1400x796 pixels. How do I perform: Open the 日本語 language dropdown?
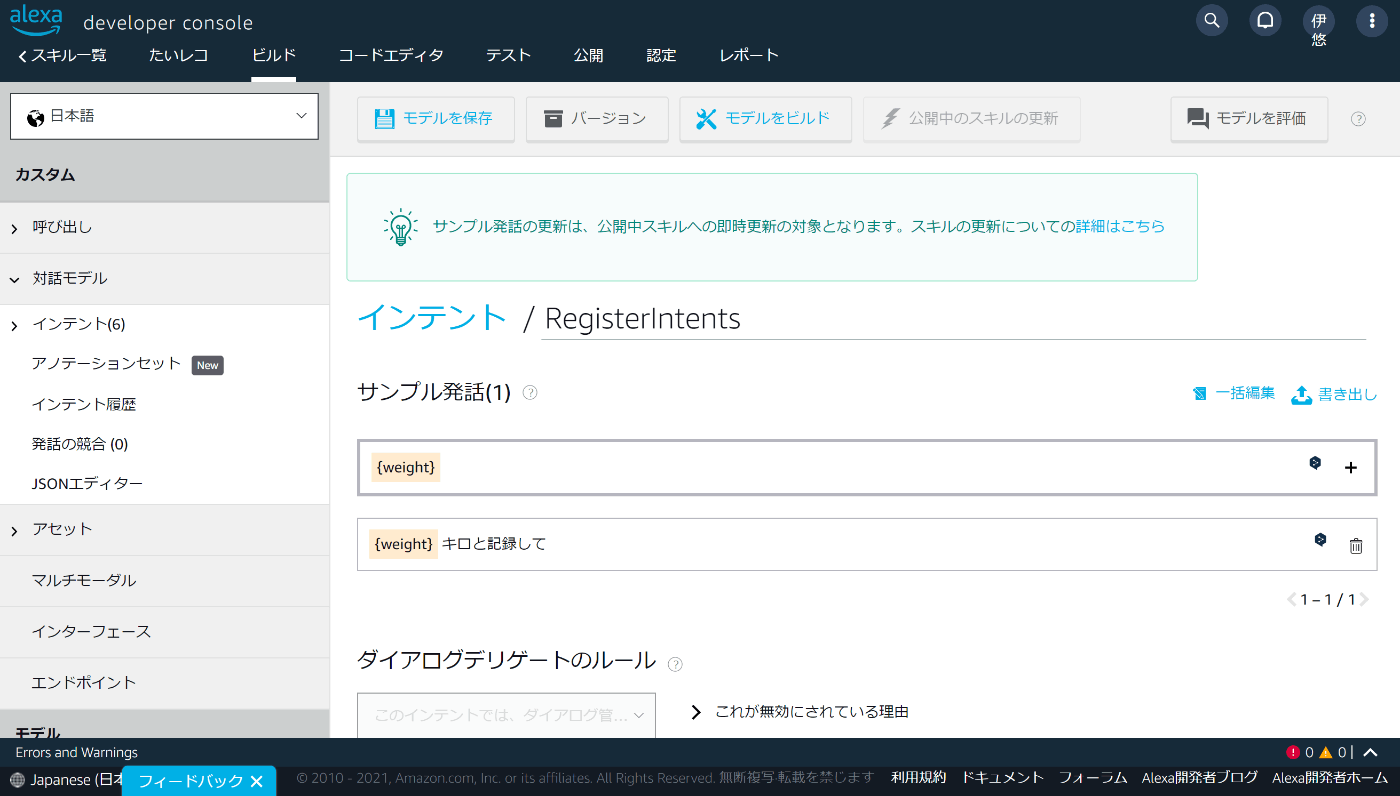[164, 116]
